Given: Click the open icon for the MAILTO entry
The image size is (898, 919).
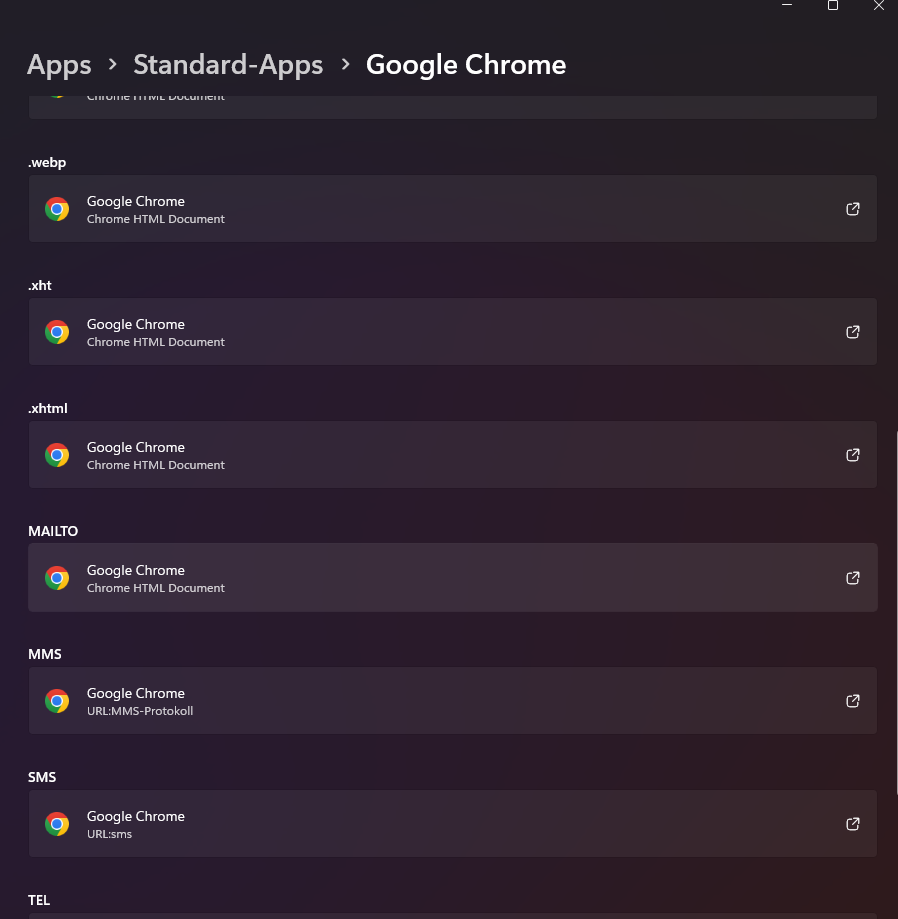Looking at the screenshot, I should click(x=853, y=578).
